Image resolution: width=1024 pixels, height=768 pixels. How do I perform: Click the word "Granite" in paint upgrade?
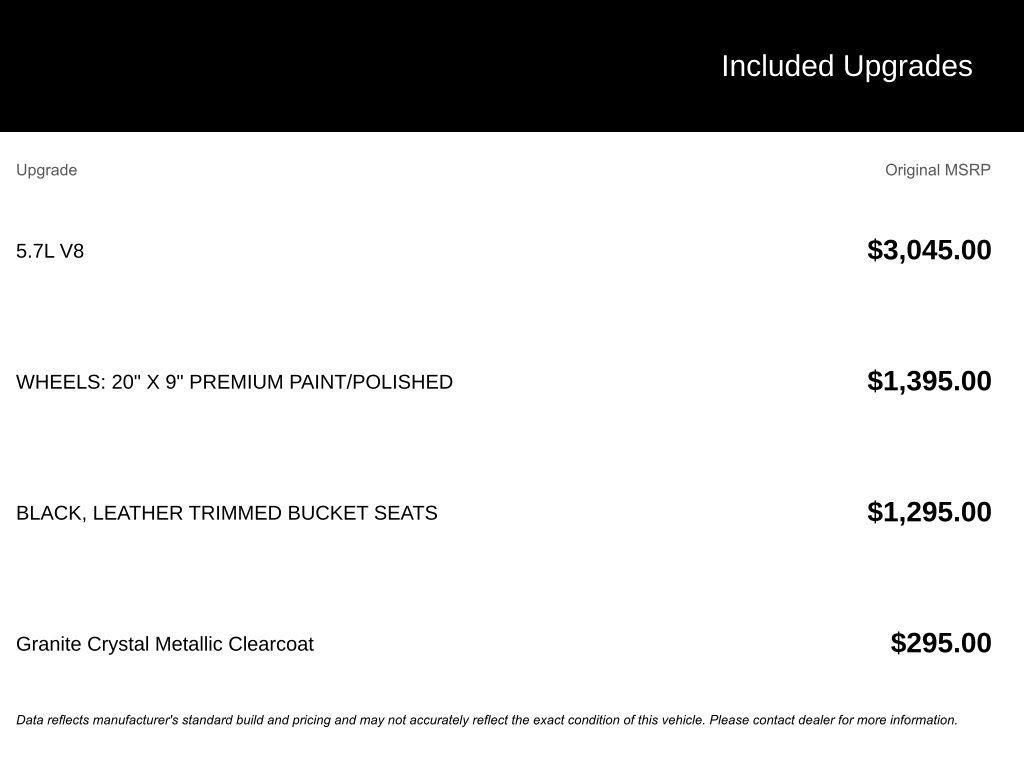49,644
